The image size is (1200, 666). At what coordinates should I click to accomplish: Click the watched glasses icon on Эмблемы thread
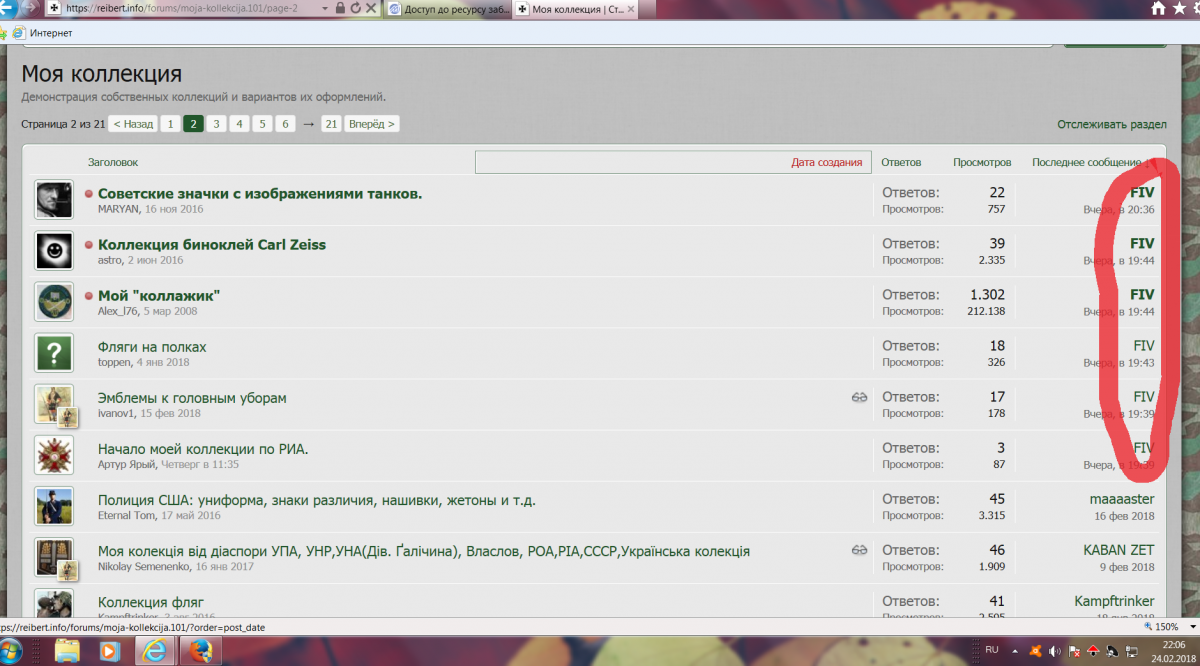coord(859,398)
